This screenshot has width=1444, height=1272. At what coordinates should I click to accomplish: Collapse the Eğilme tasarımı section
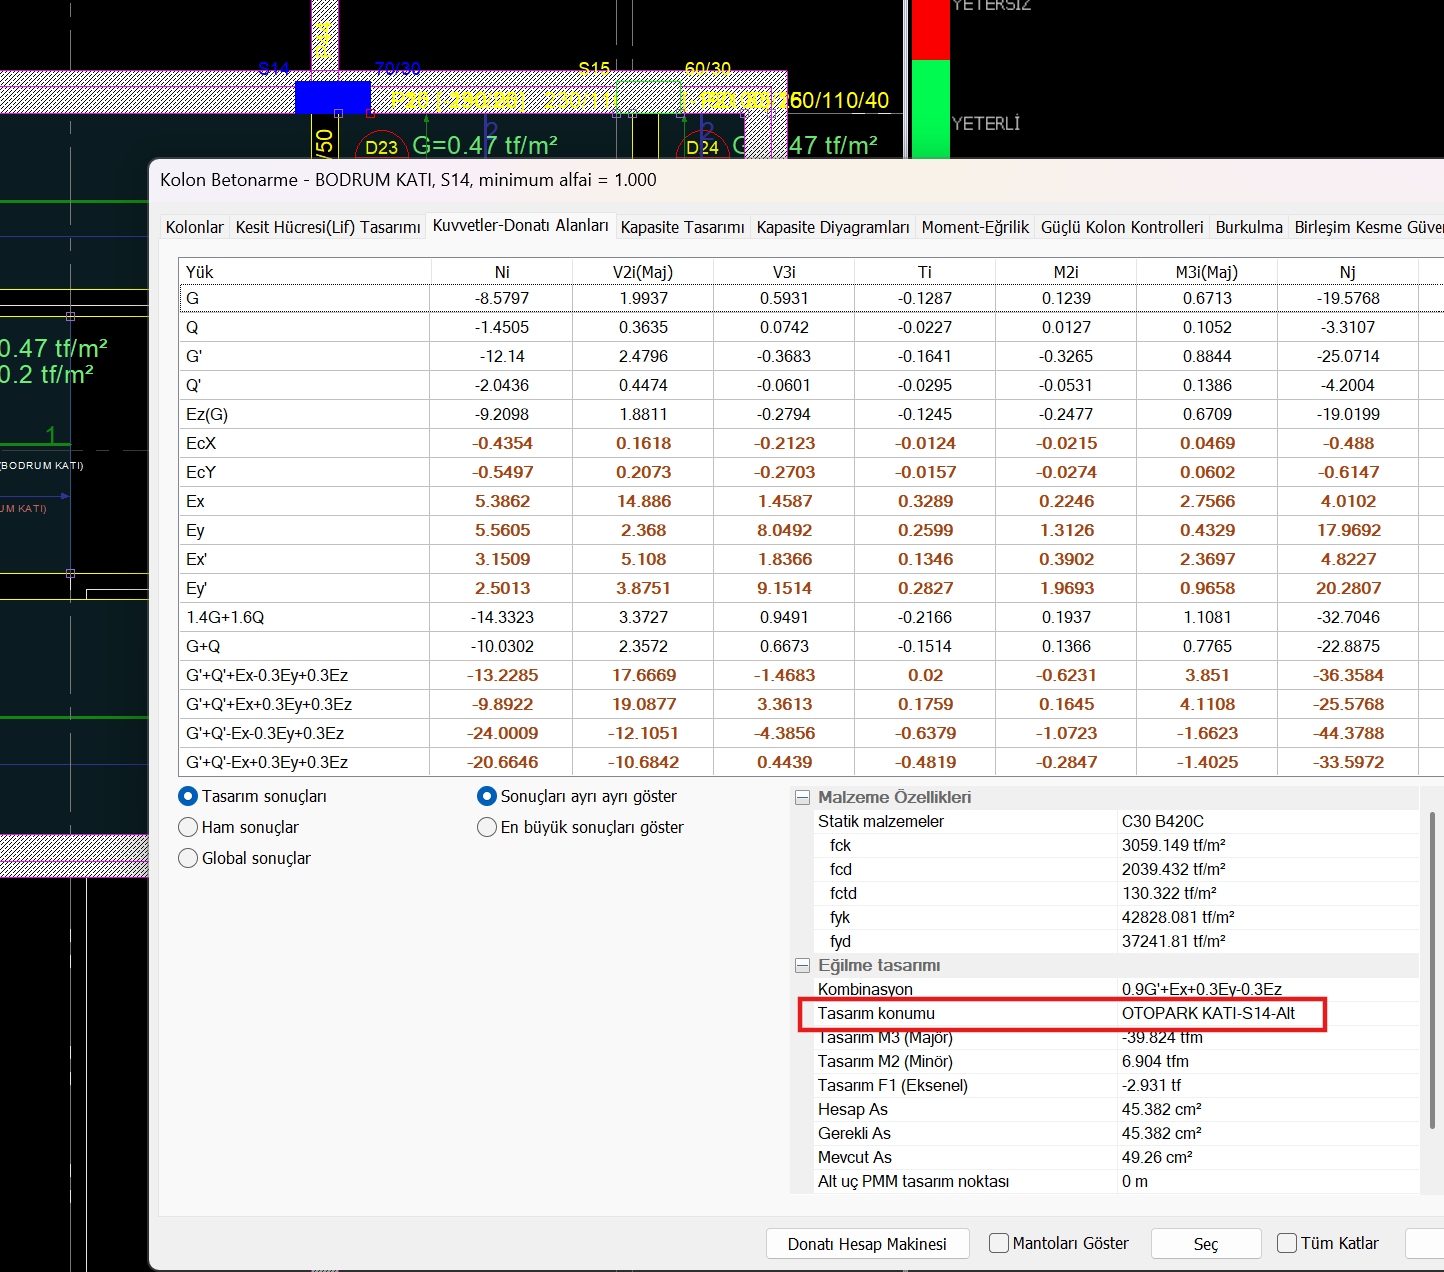802,965
